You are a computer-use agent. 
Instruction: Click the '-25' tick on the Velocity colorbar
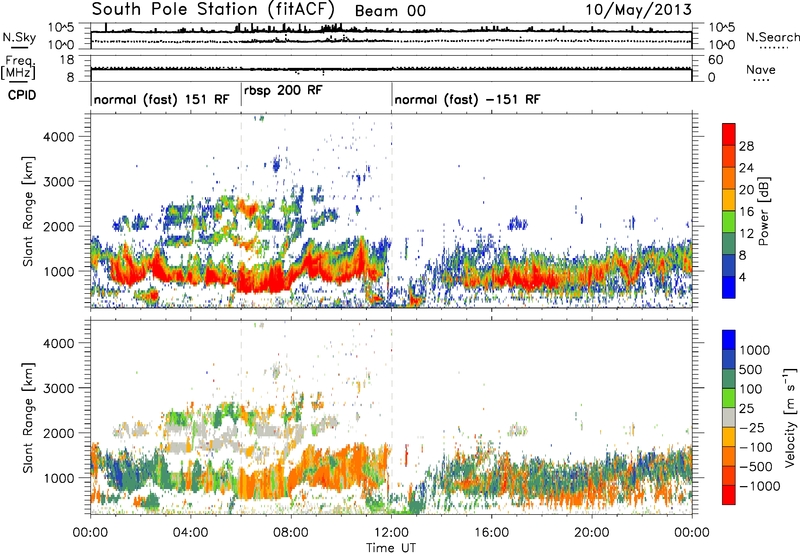point(754,427)
